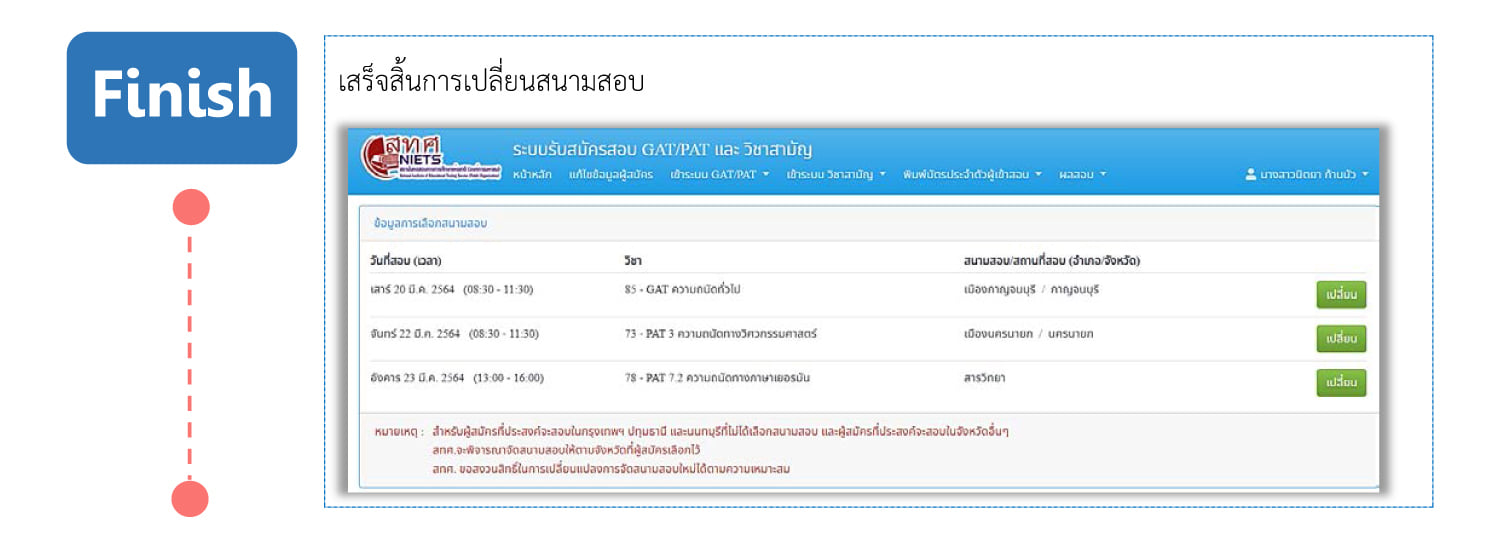
Task: Click the หมายเหตุ note text
Action: click(690, 450)
